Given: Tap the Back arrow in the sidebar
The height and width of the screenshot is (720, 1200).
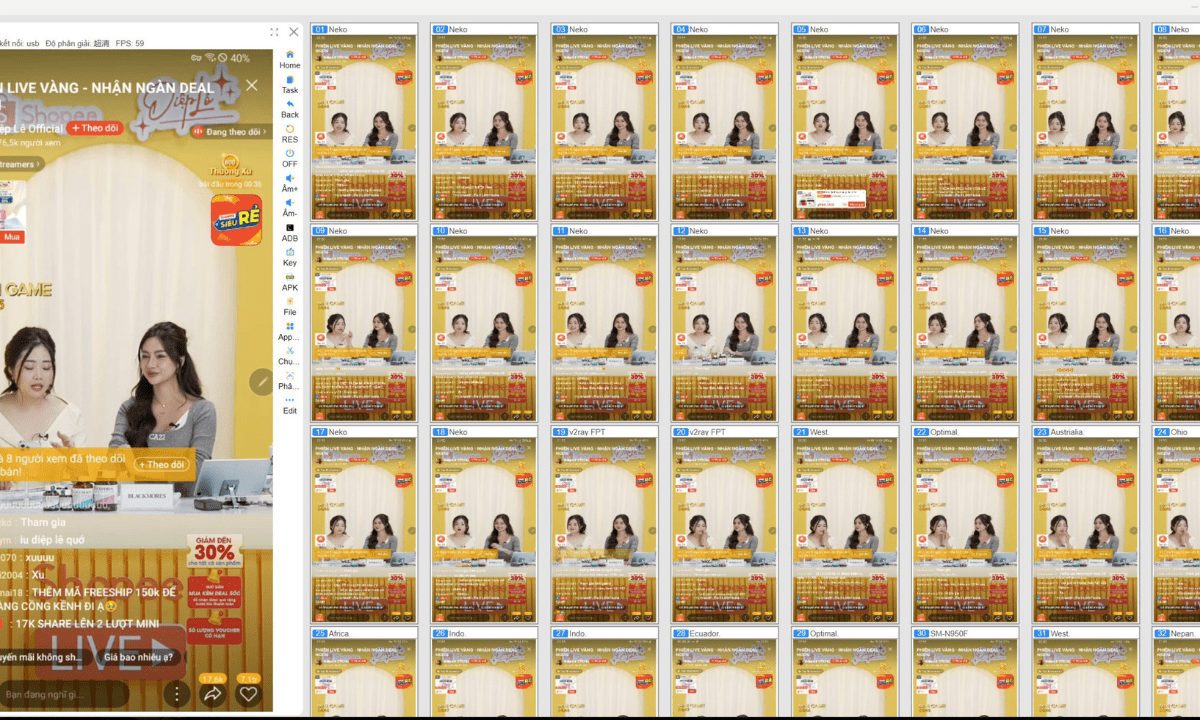Looking at the screenshot, I should [290, 108].
